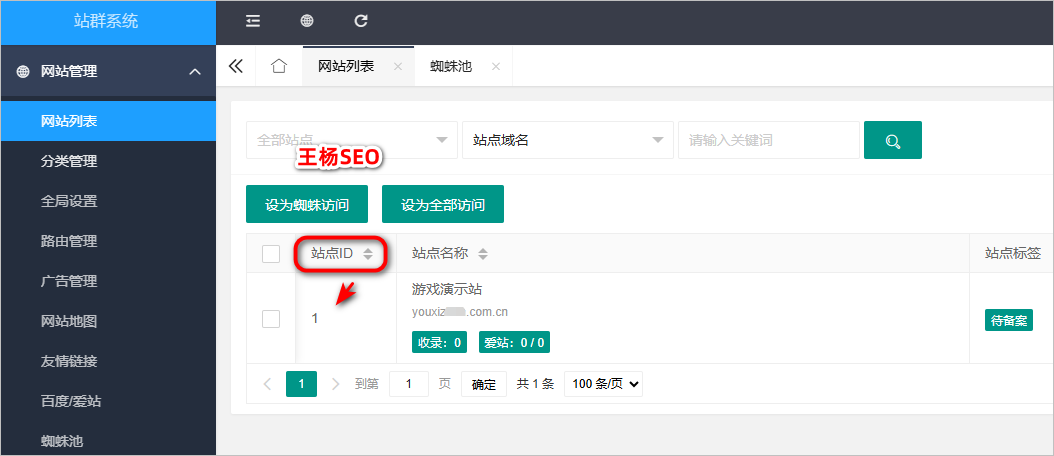
Task: Switch to the 网站列表 tab
Action: click(x=346, y=67)
